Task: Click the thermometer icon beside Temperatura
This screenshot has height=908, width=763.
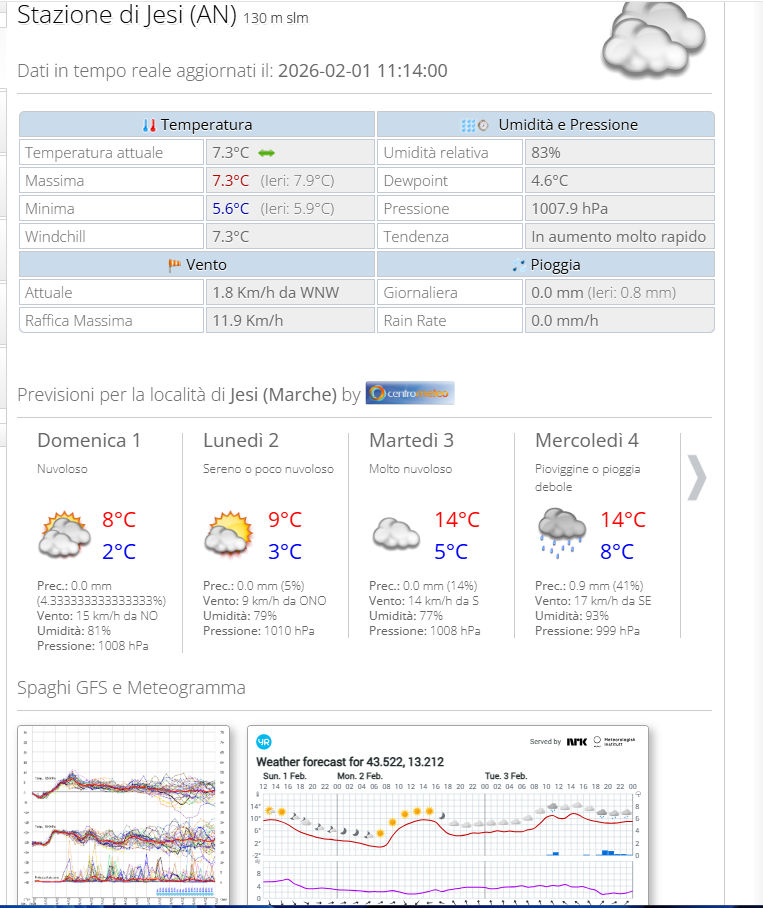Action: pyautogui.click(x=149, y=125)
